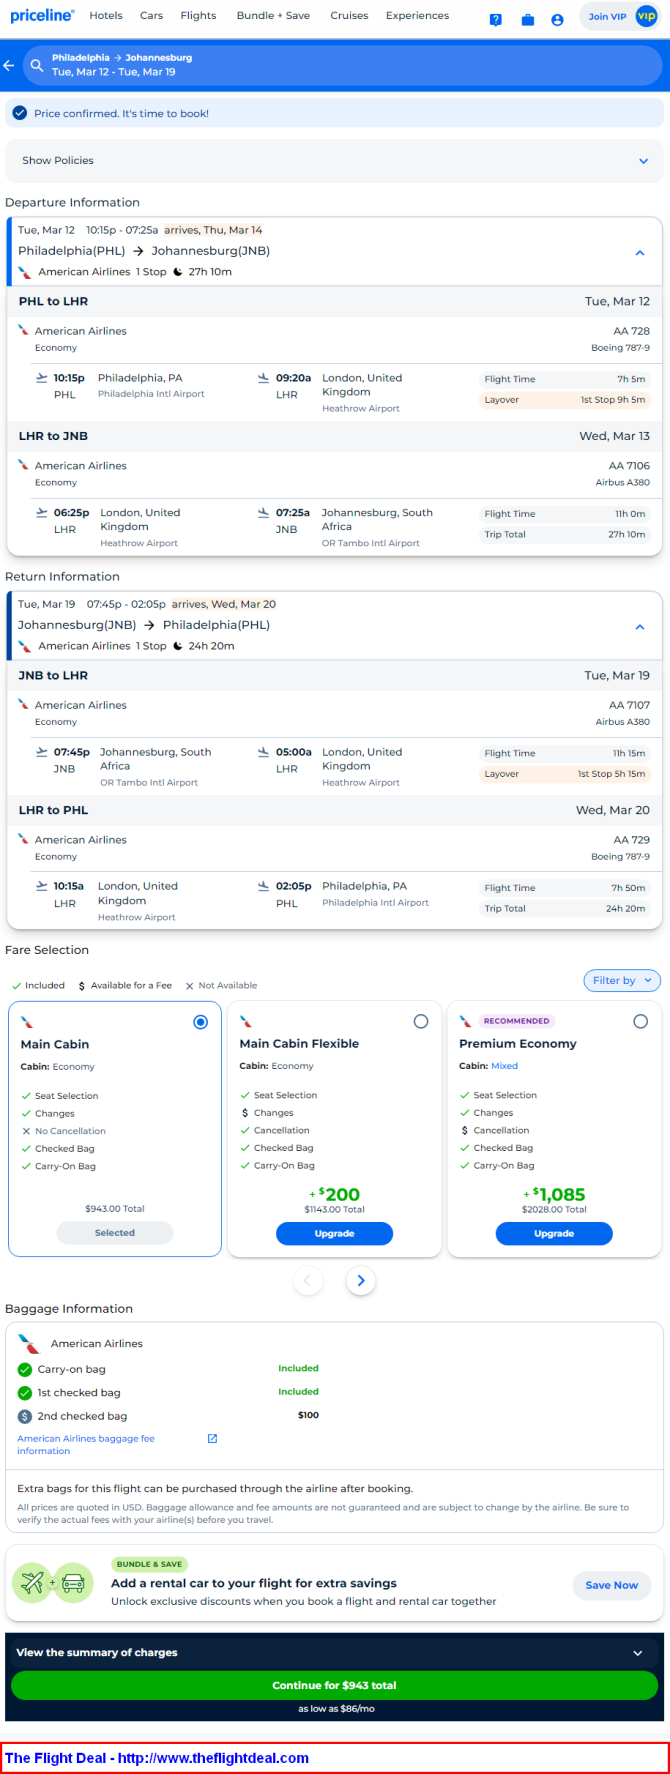
Task: Click the airline logo on Main Cabin card
Action: [27, 1022]
